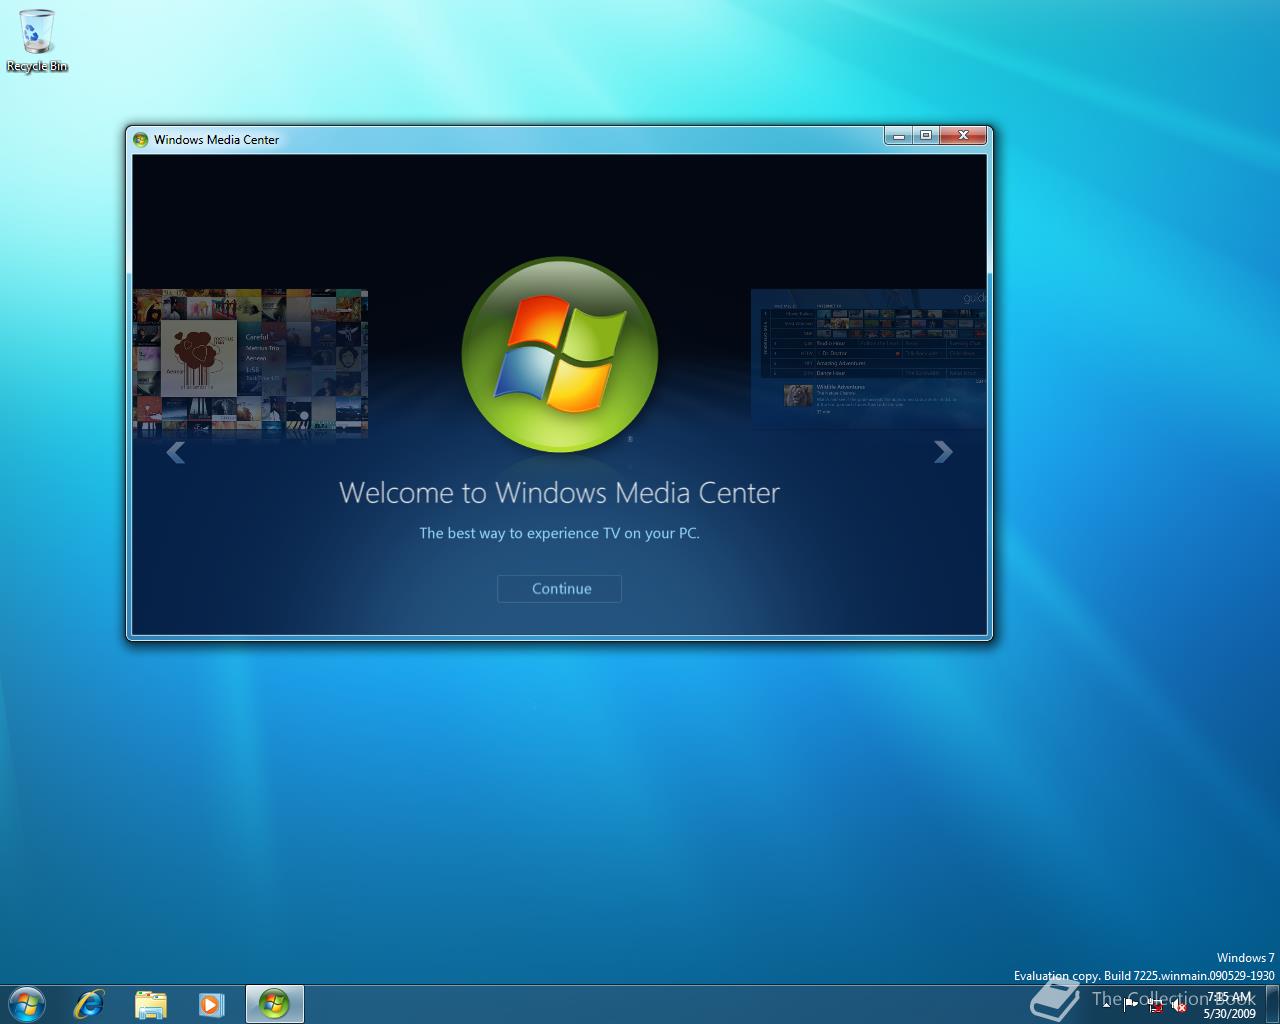1280x1024 pixels.
Task: Click the muted volume tray icon
Action: 1179,1005
